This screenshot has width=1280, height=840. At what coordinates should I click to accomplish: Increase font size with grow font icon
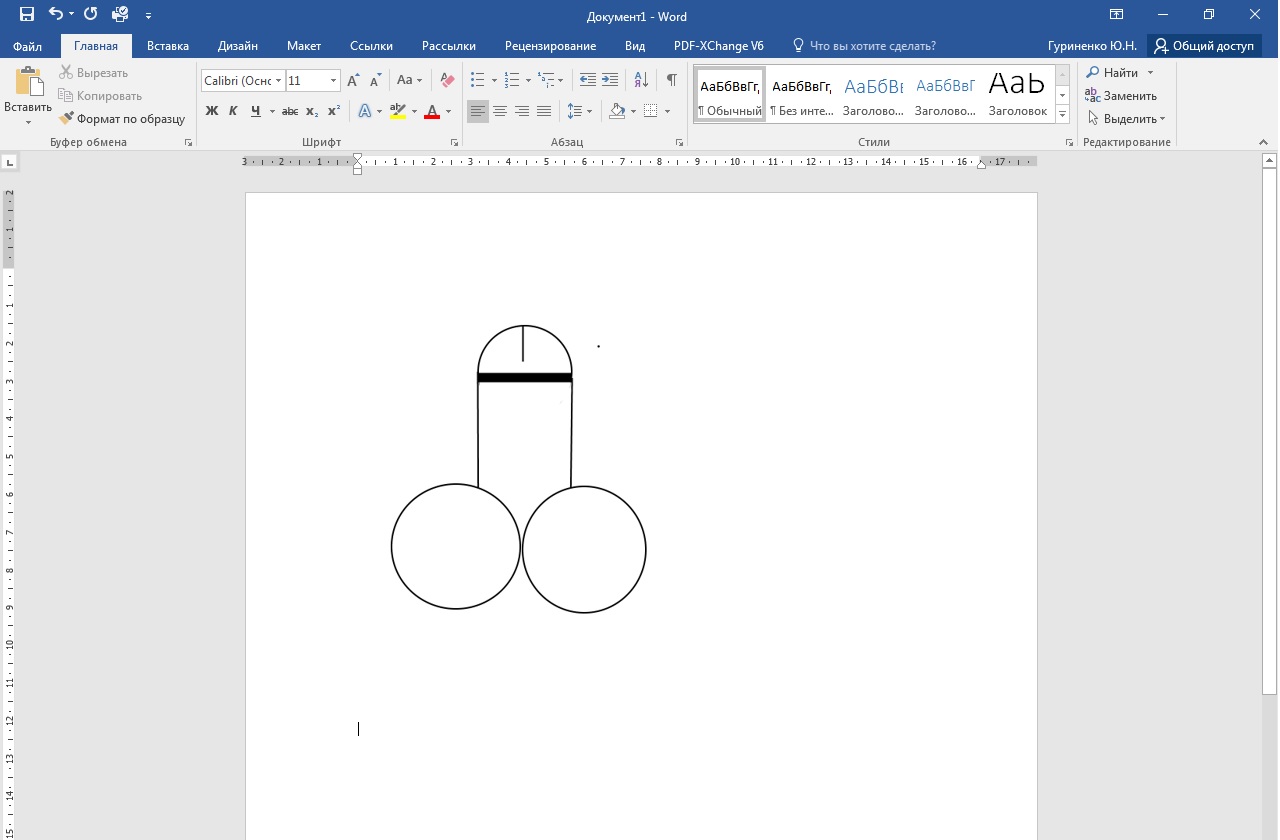353,81
